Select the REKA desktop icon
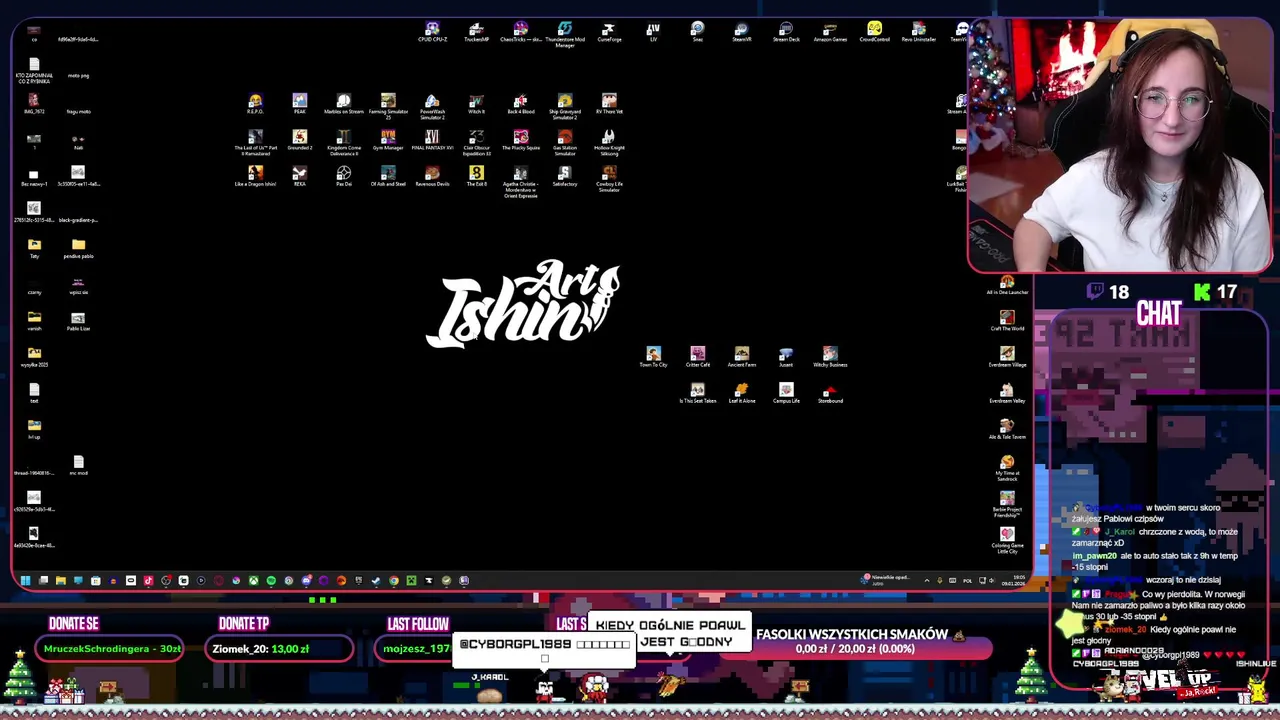This screenshot has width=1280, height=720. pos(299,176)
